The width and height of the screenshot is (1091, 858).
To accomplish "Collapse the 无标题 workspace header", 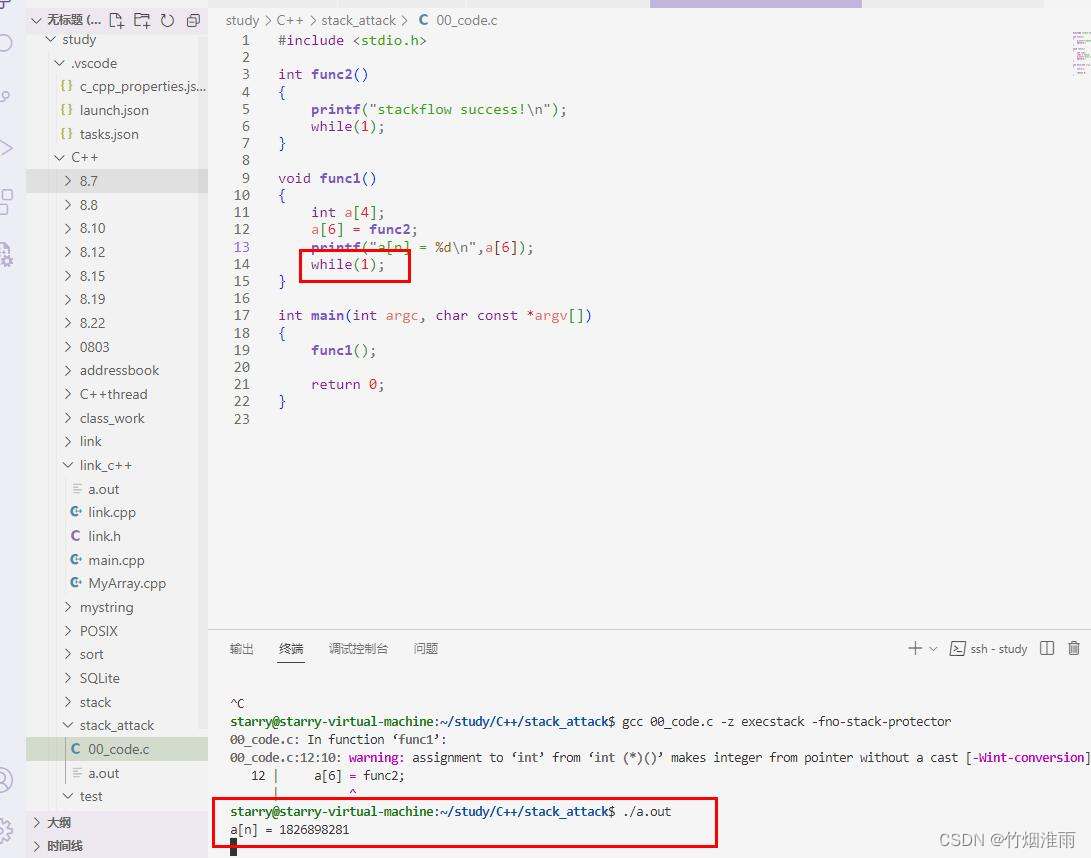I will click(68, 20).
